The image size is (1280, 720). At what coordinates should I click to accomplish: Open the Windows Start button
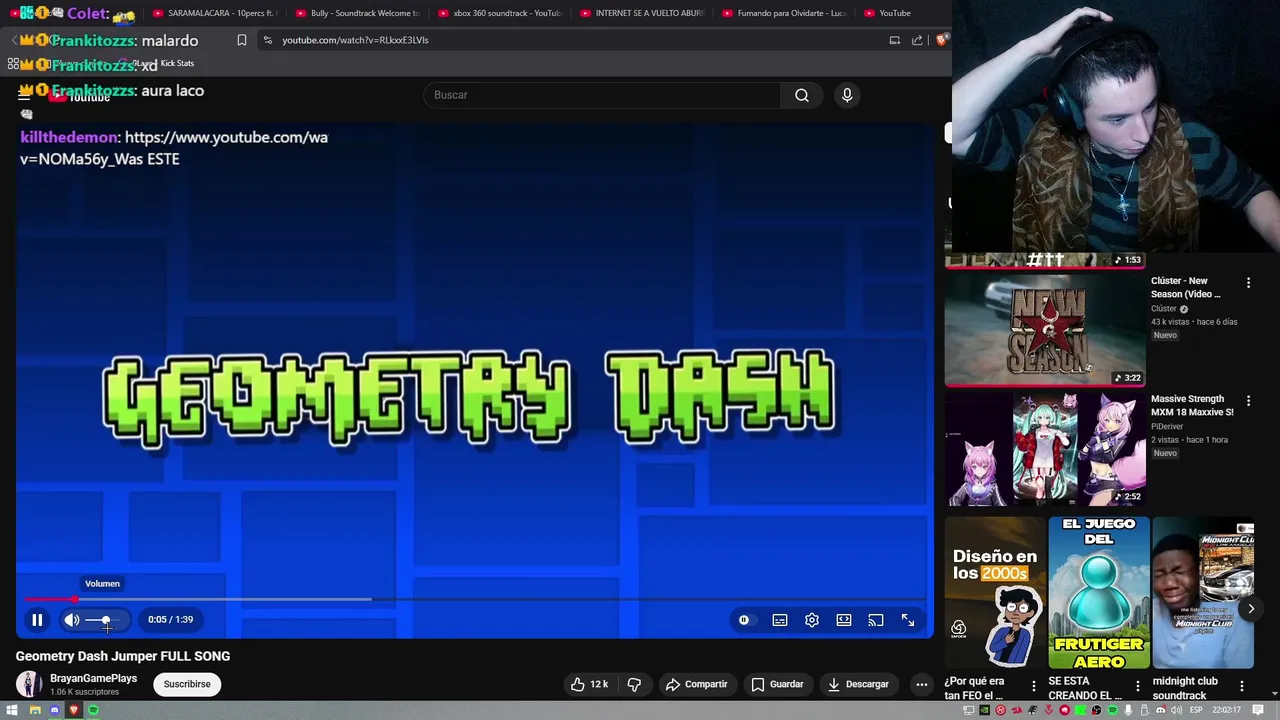pos(12,710)
